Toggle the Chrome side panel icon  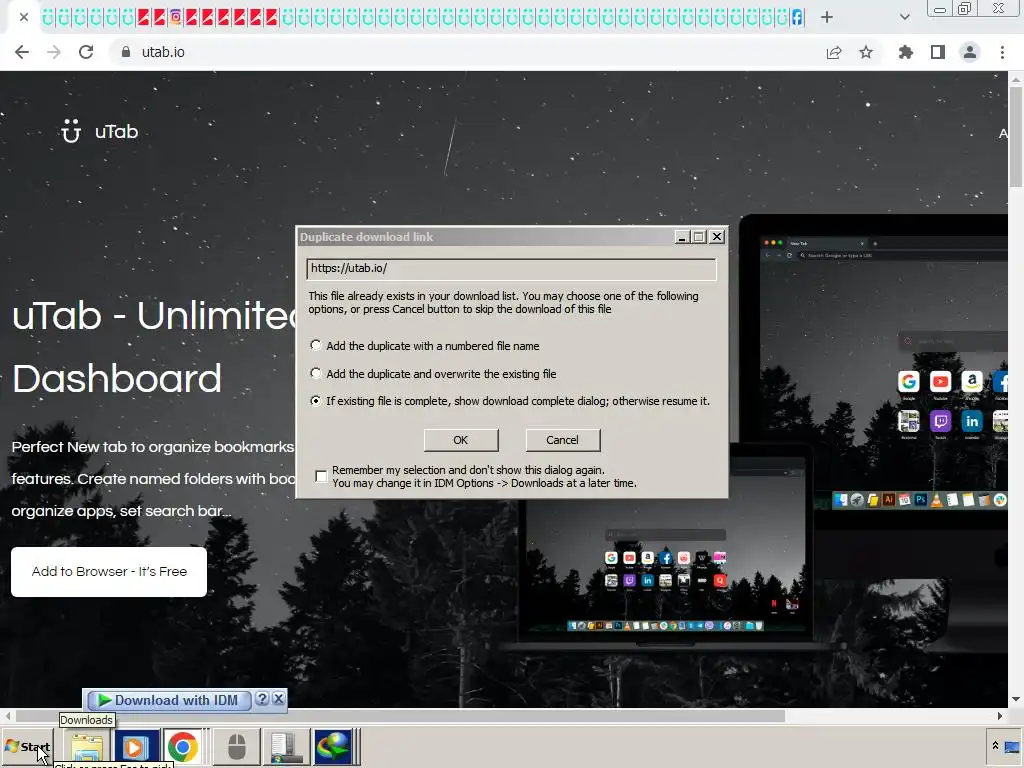[938, 52]
